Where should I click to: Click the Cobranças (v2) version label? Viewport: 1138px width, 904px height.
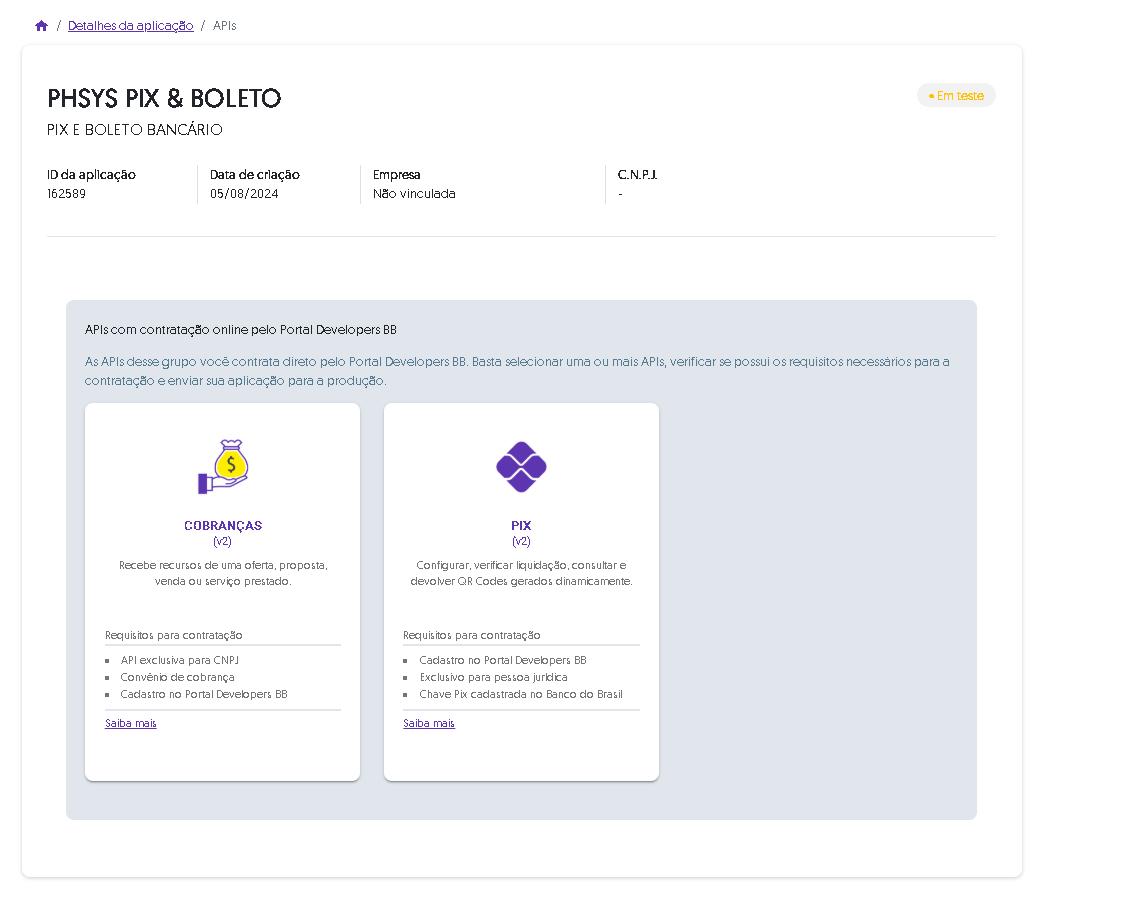223,541
